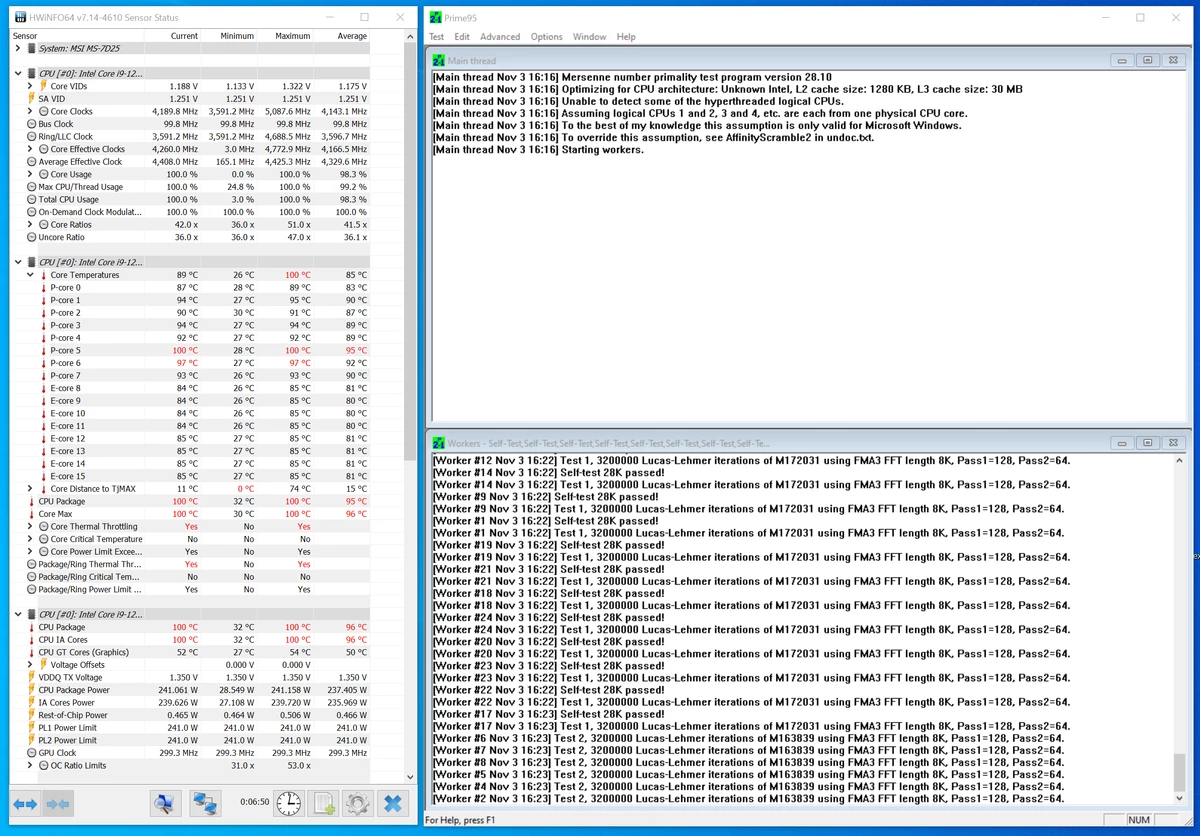Click the clock icon to reset sensor timer
Screen dimensions: 1200x836
click(288, 803)
